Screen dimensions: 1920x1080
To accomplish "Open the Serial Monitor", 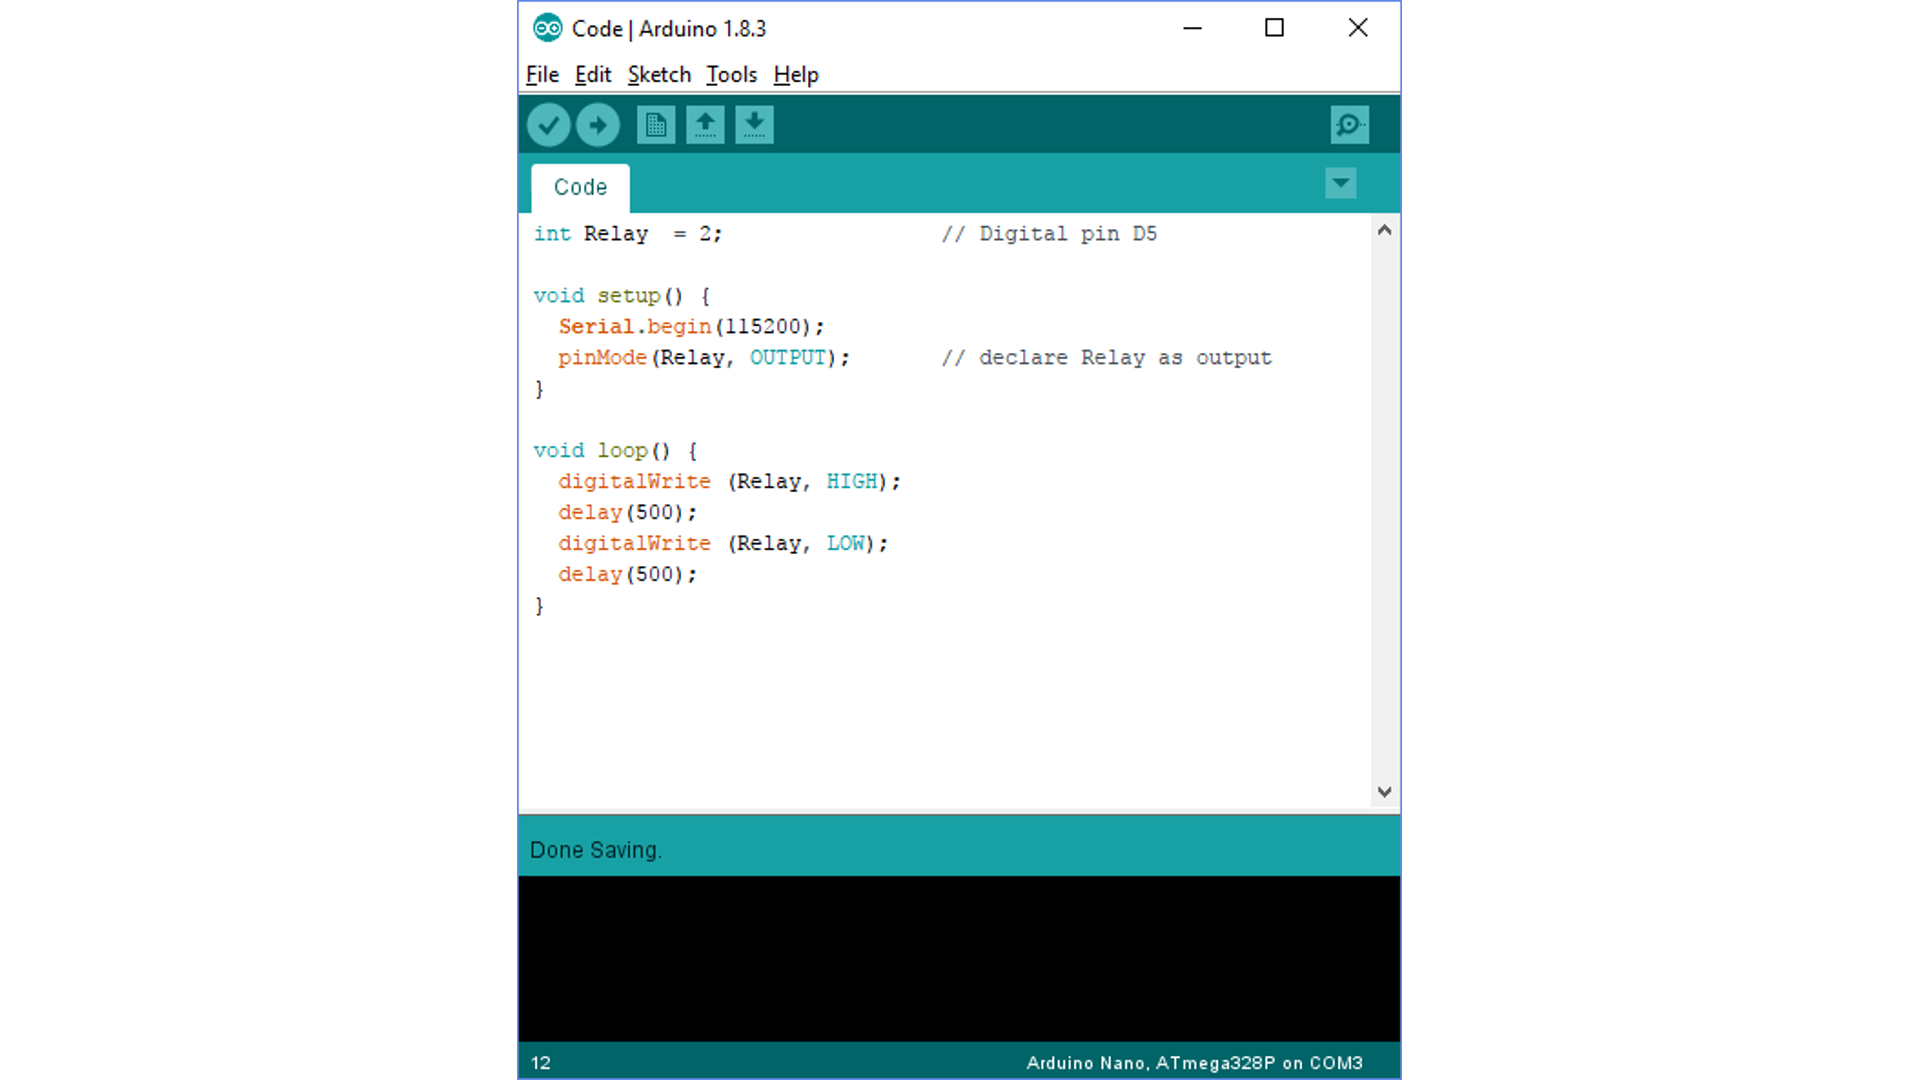I will click(1349, 124).
